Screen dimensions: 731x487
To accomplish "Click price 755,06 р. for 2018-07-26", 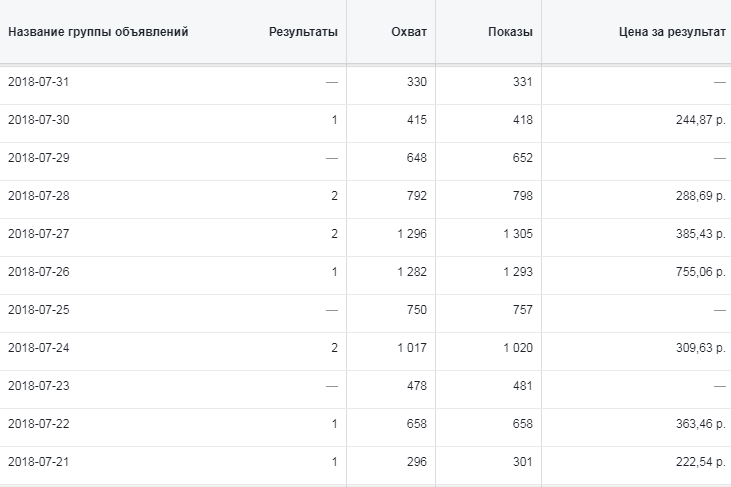I will 701,272.
